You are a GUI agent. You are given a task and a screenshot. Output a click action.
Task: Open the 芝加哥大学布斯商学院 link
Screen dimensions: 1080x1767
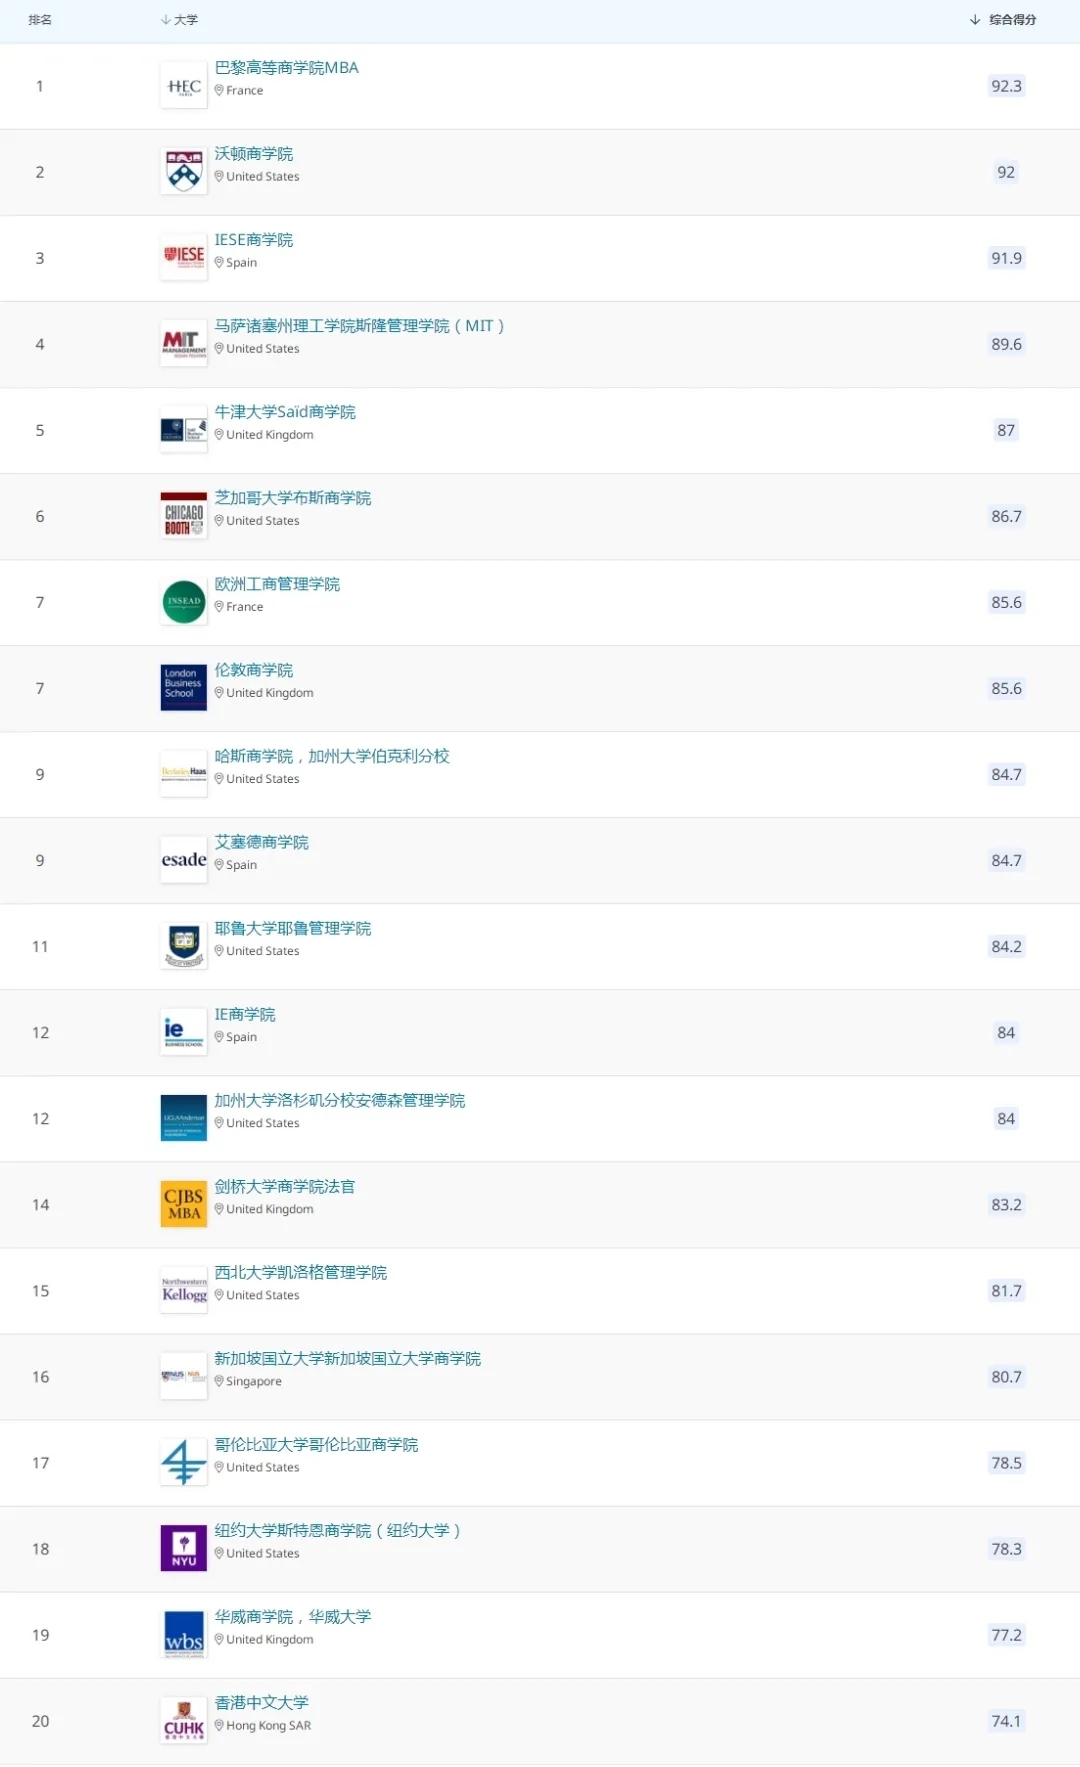(x=293, y=498)
